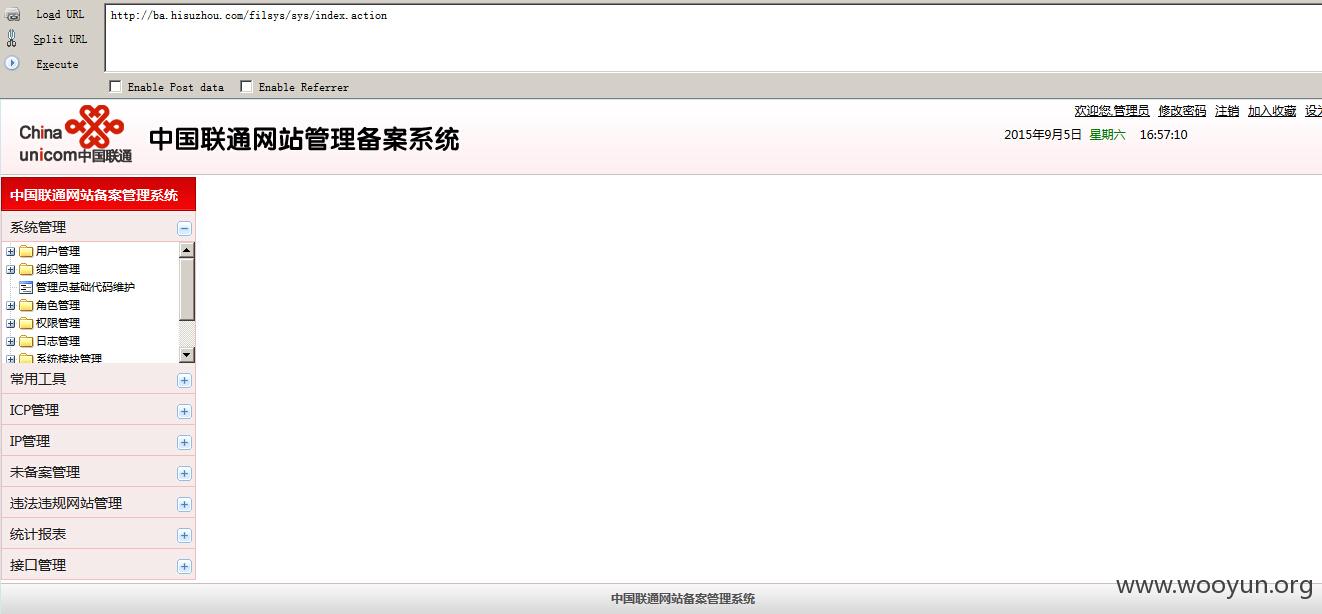Expand the 常用工具 section
The width and height of the screenshot is (1322, 614).
pyautogui.click(x=184, y=380)
